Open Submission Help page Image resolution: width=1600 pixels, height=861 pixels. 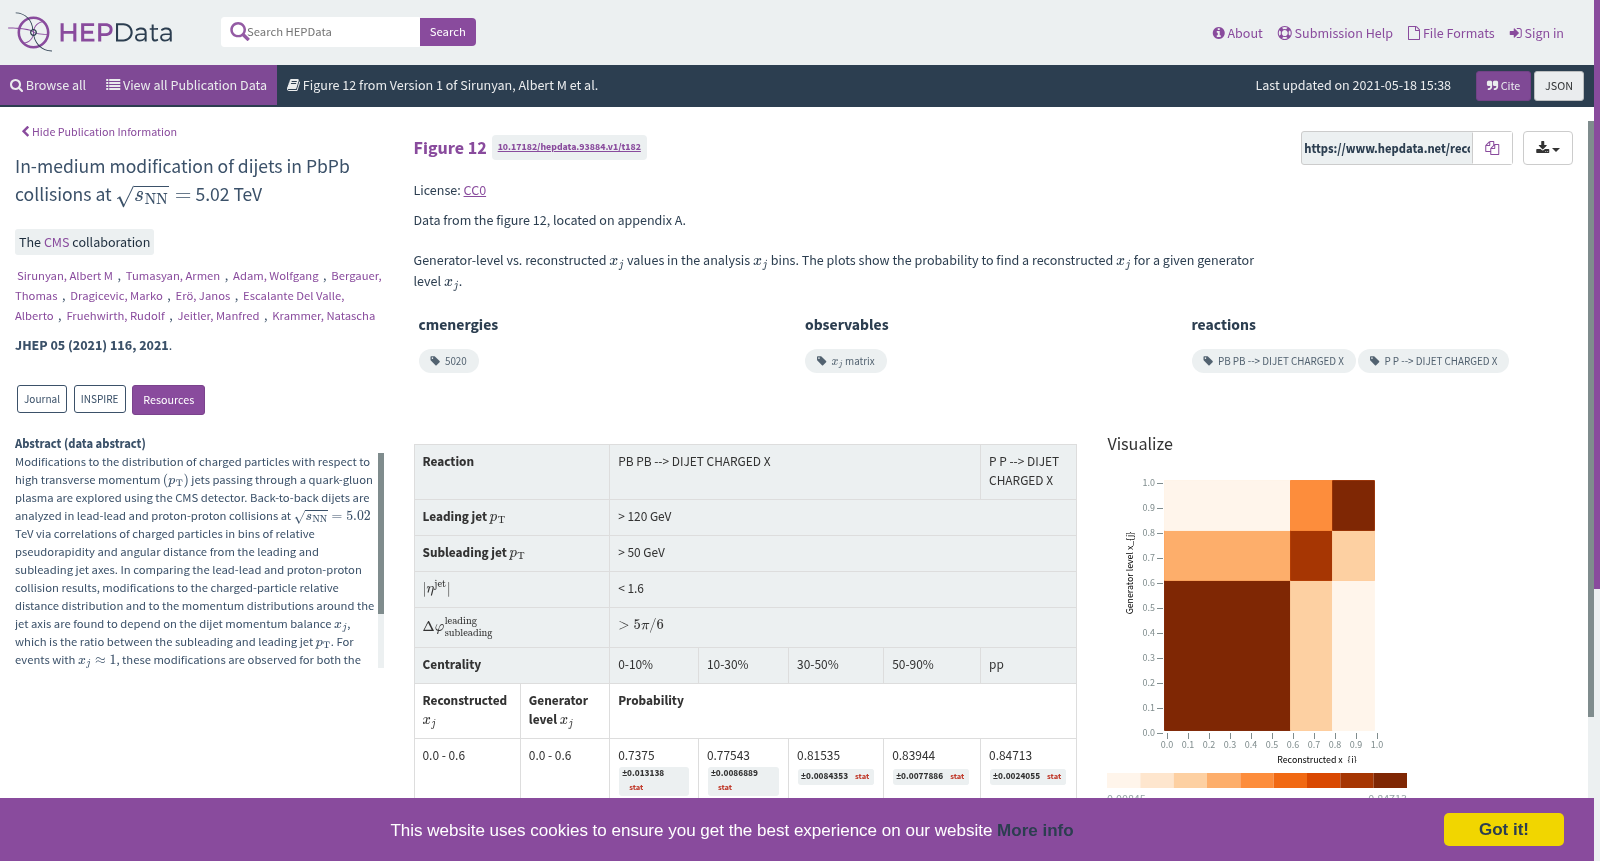coord(1335,33)
